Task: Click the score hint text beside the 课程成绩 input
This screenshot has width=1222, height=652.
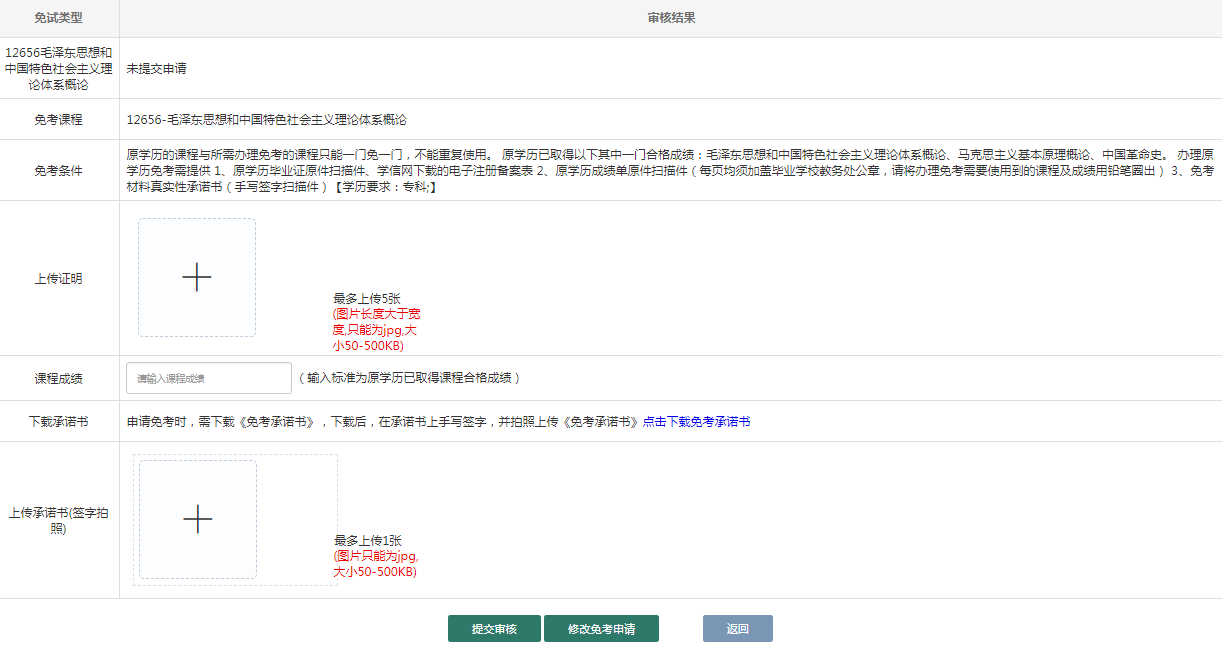Action: pos(409,378)
